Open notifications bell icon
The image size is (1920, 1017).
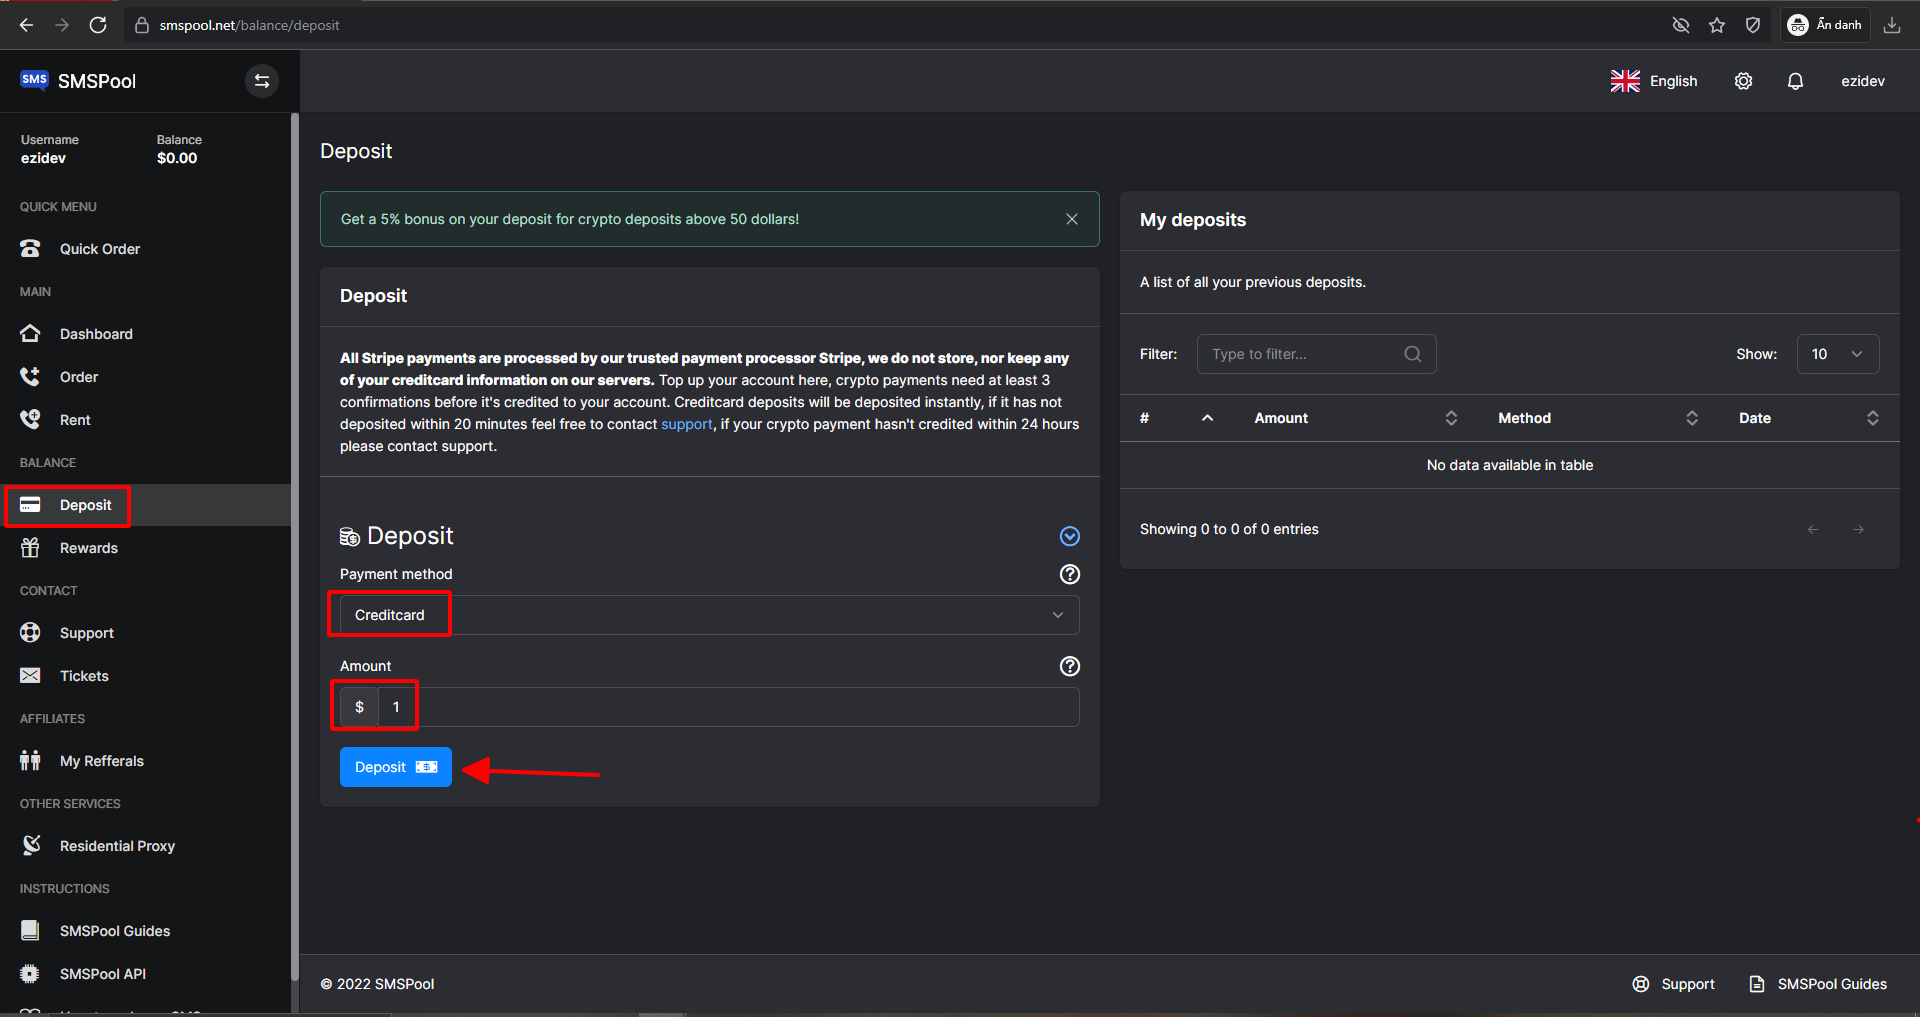coord(1795,81)
